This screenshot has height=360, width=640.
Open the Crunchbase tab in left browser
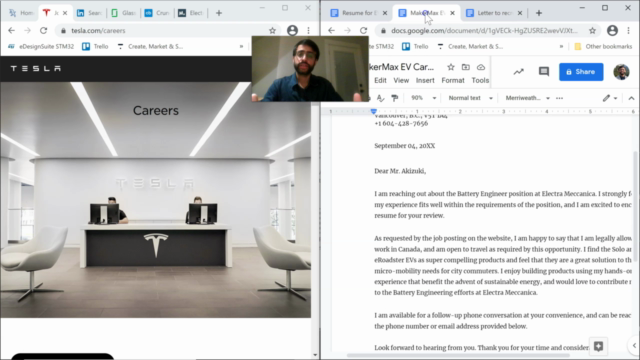pyautogui.click(x=157, y=13)
